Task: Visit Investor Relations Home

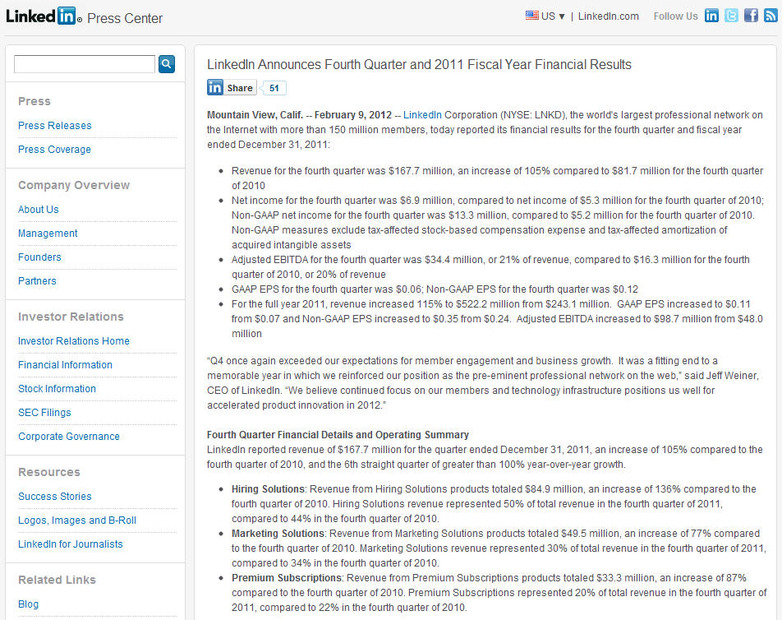Action: [x=74, y=341]
